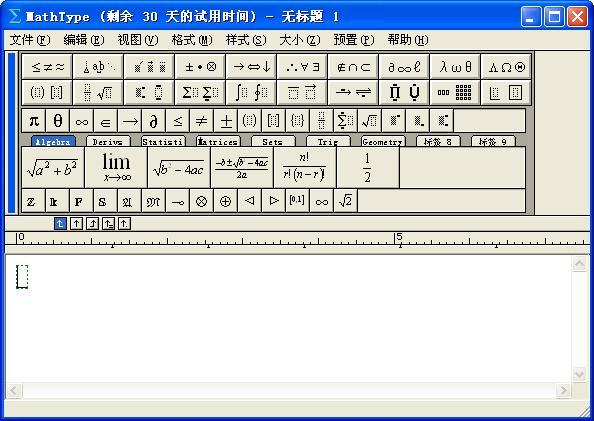This screenshot has height=421, width=594.
Task: Open the boxes templates palette
Action: 506,92
